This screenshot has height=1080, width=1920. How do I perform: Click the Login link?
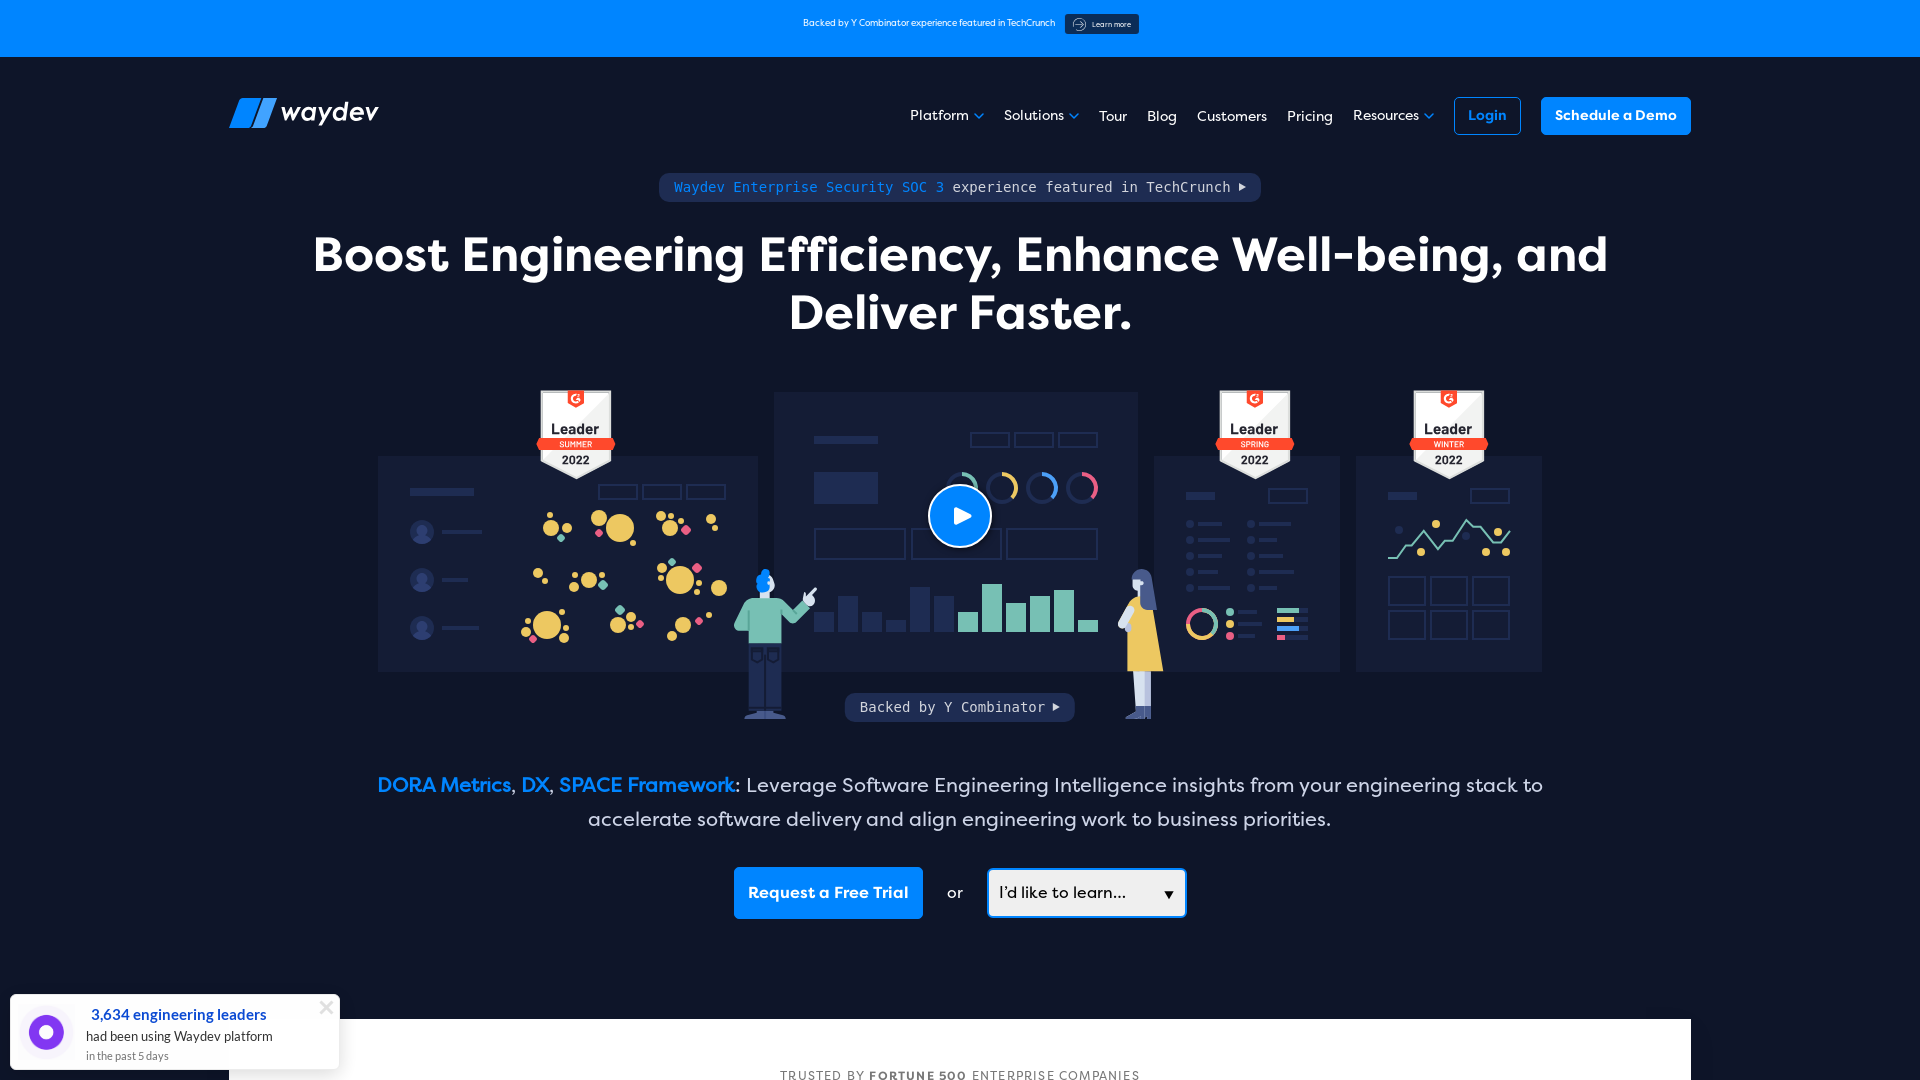[1486, 116]
